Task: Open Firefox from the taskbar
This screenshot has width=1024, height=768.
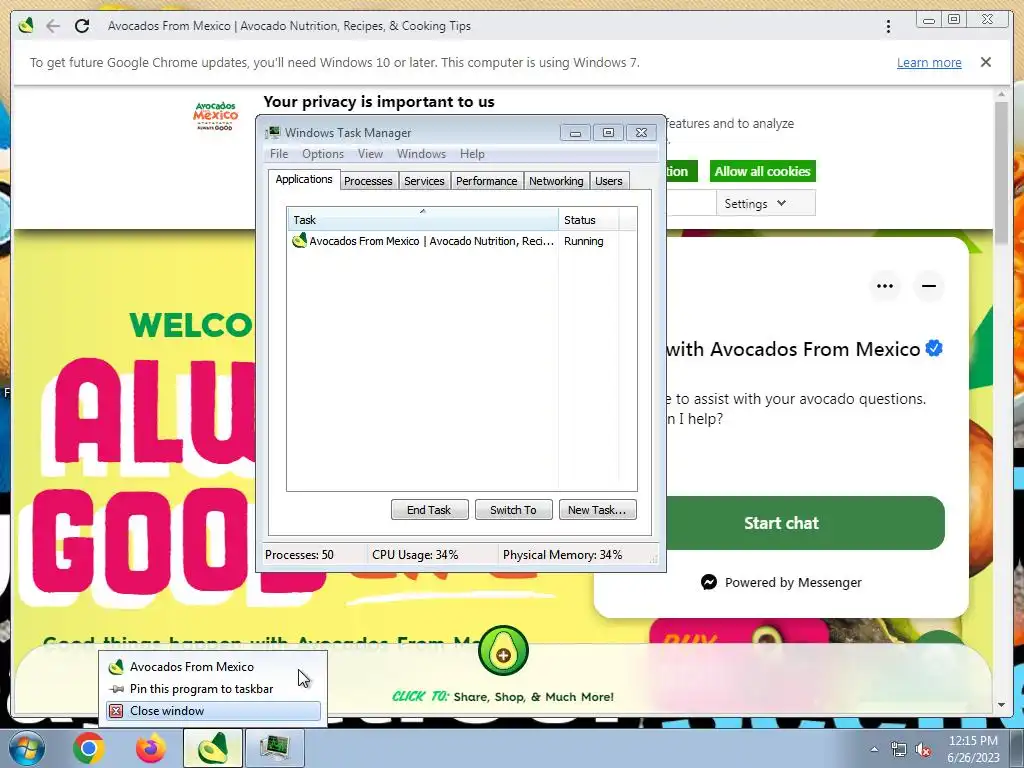Action: pos(151,748)
